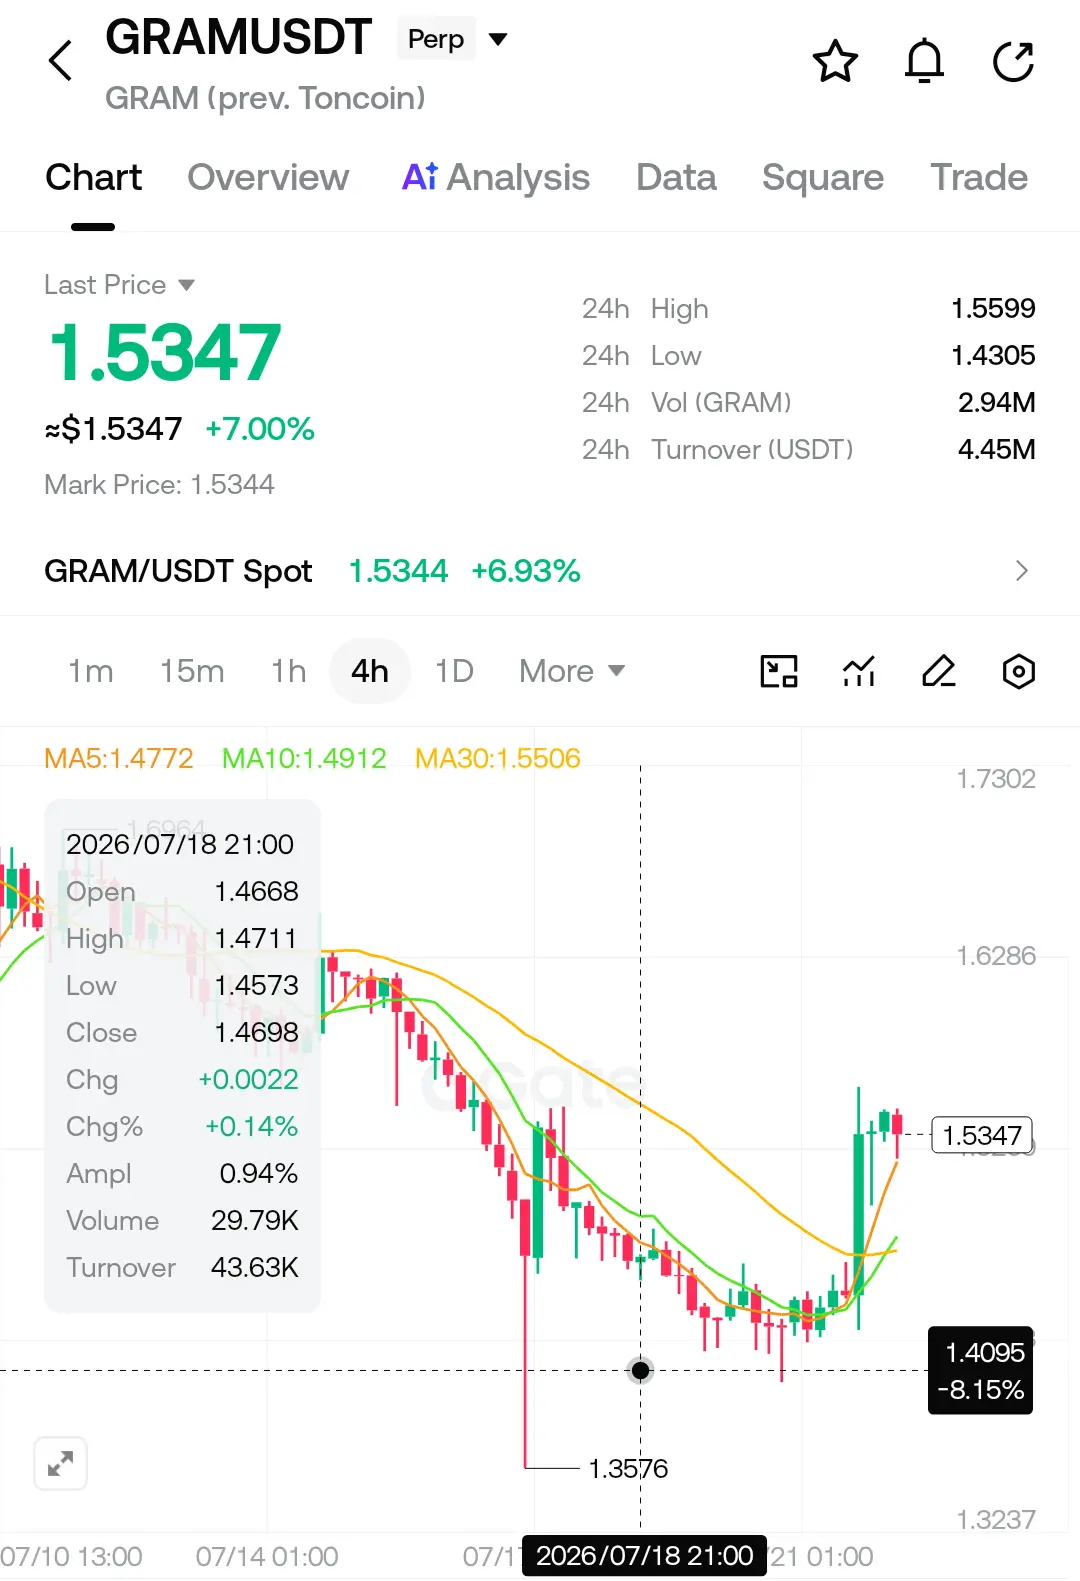The image size is (1080, 1581).
Task: Tap 24h Turnover value 4.45M
Action: [997, 449]
